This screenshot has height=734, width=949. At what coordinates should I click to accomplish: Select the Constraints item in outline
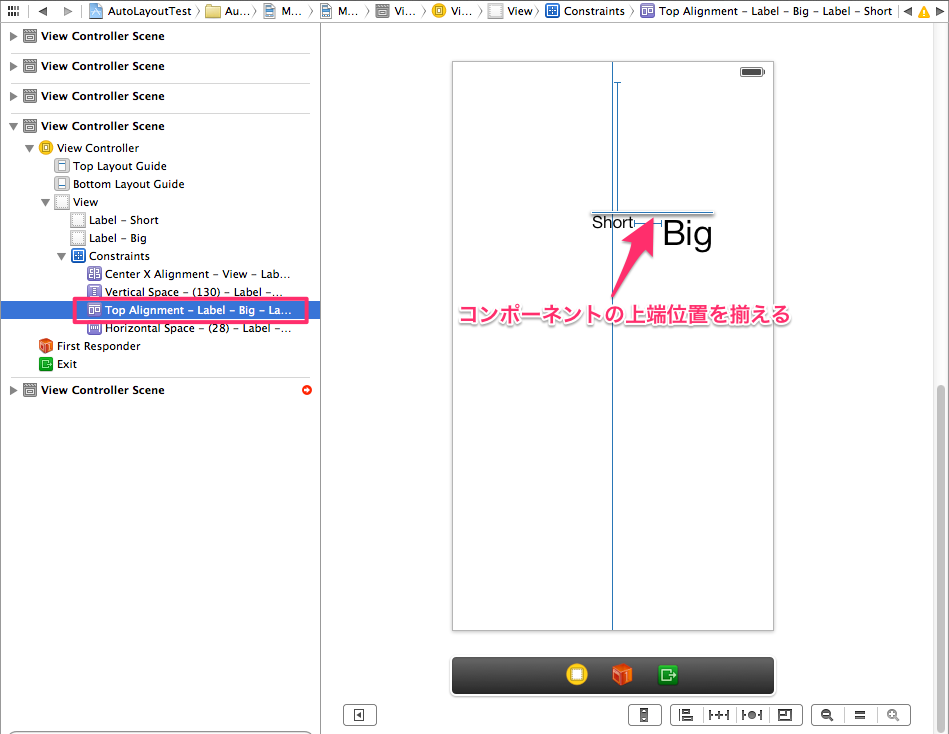click(x=119, y=256)
